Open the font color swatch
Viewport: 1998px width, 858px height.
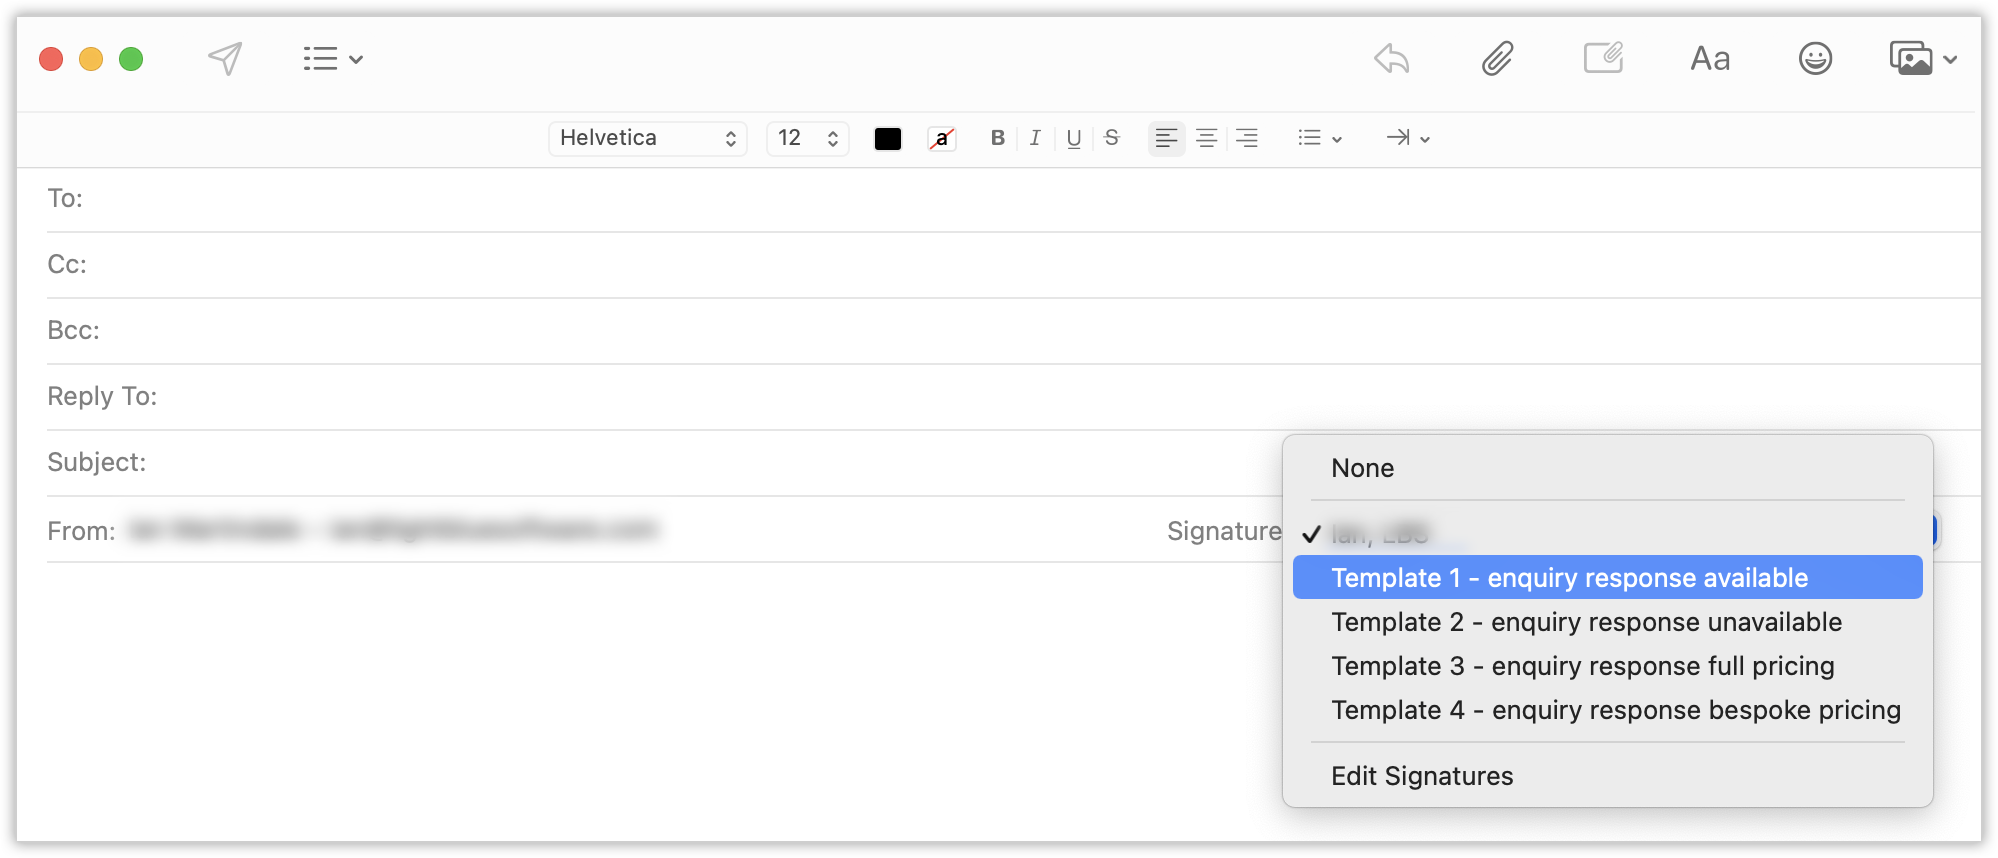887,138
